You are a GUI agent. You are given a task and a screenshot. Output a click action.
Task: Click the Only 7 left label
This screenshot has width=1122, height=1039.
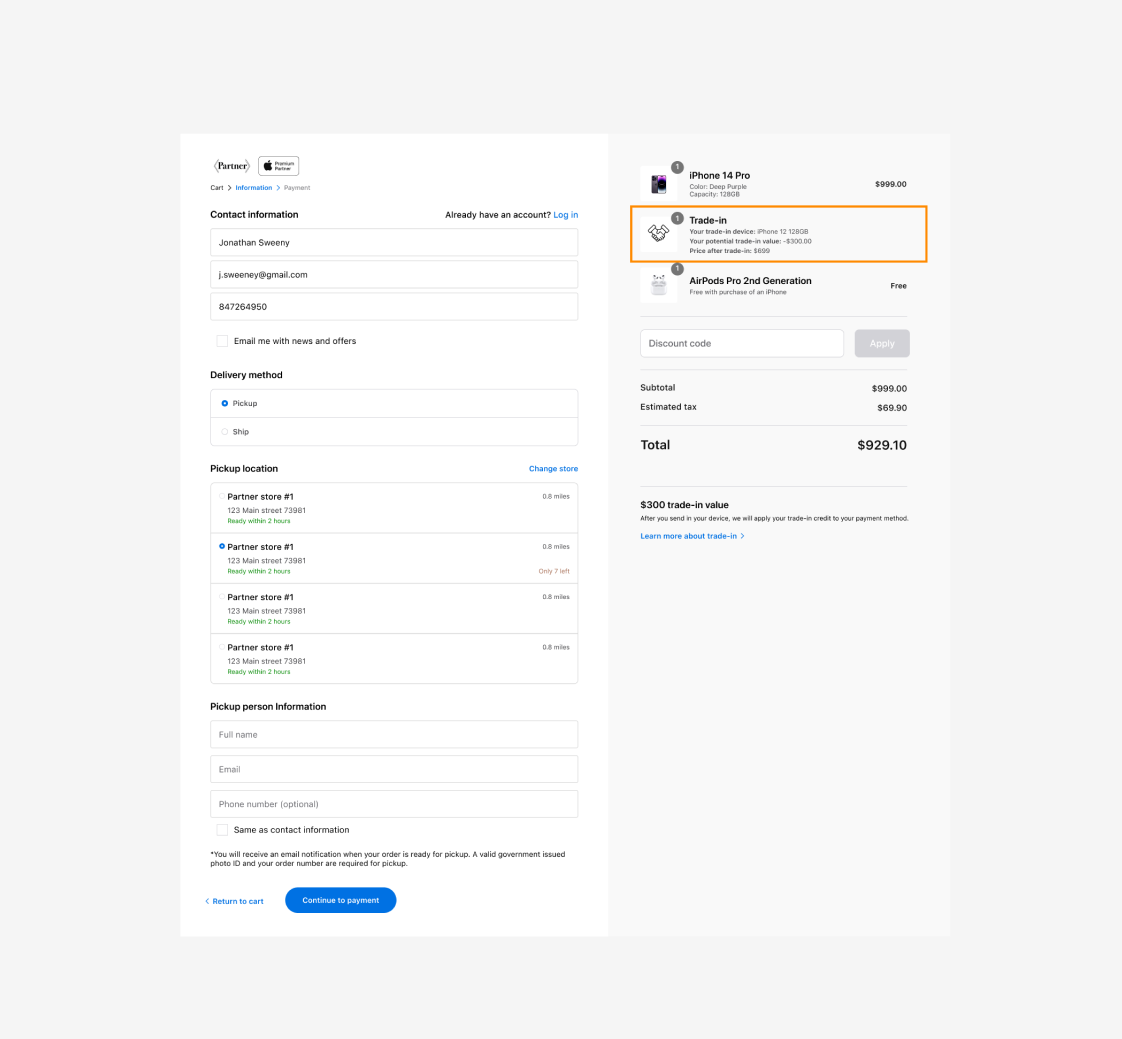click(554, 571)
